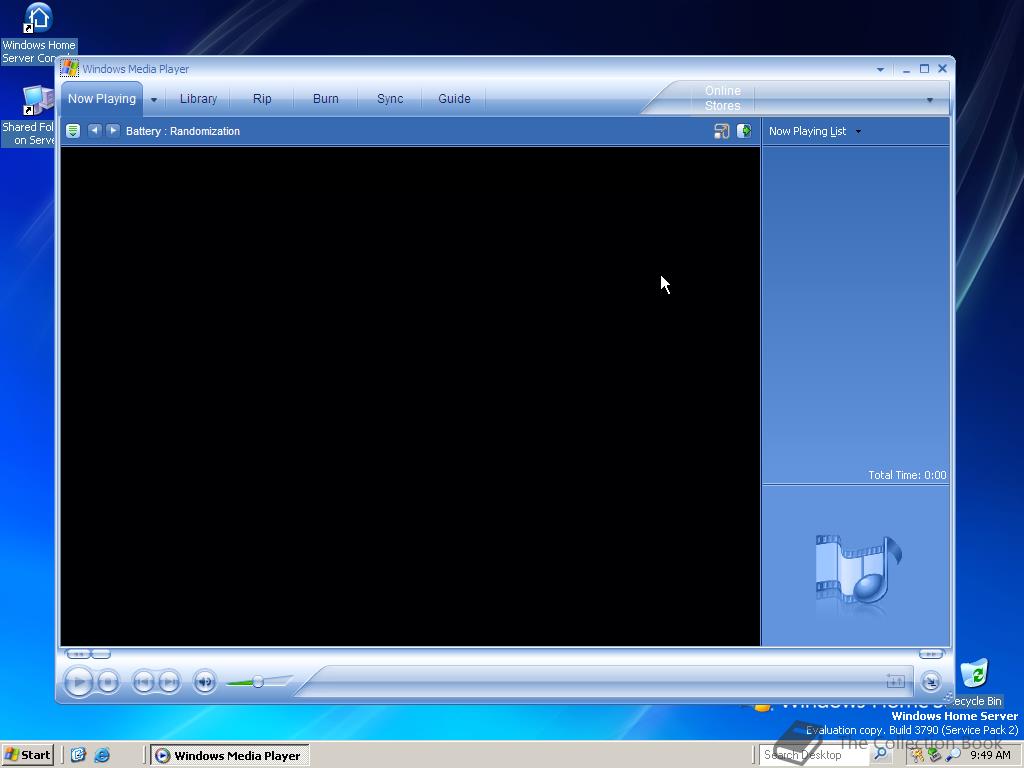Maximize the Windows Media Player window
Viewport: 1024px width, 768px height.
click(924, 69)
